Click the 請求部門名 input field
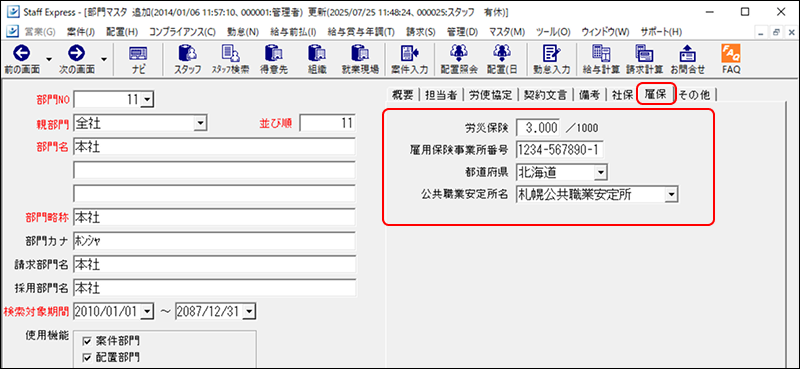Viewport: 800px width, 369px height. (214, 264)
